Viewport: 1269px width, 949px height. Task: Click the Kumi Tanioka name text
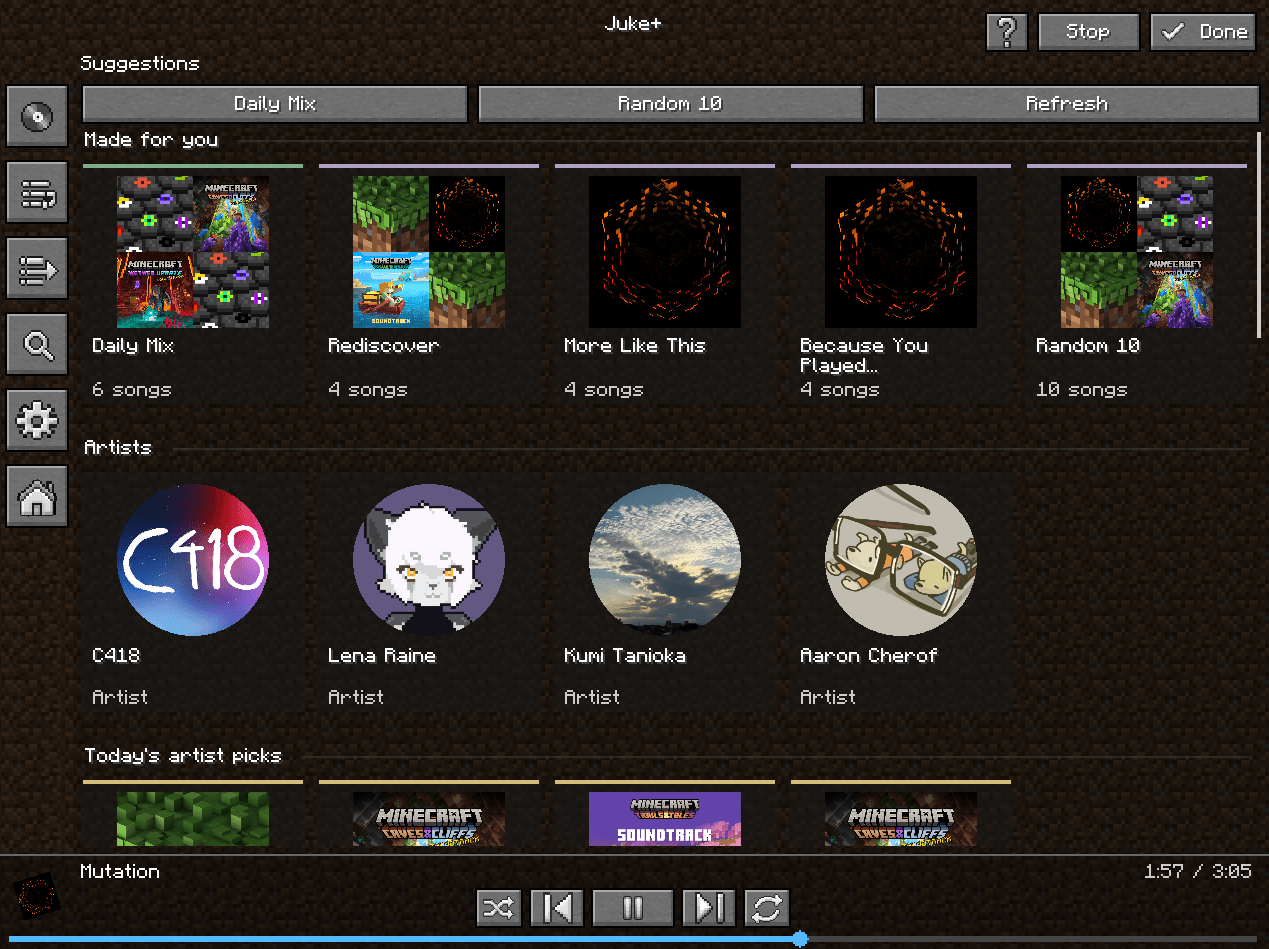tap(625, 656)
